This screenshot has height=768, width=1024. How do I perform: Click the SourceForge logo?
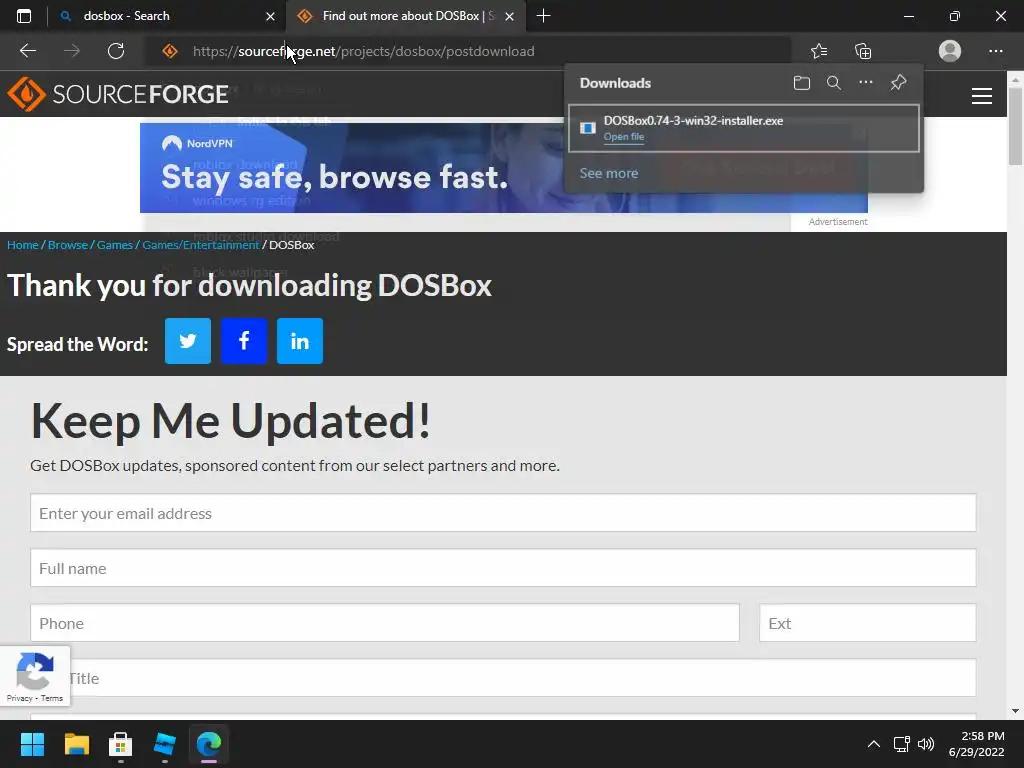(x=118, y=94)
